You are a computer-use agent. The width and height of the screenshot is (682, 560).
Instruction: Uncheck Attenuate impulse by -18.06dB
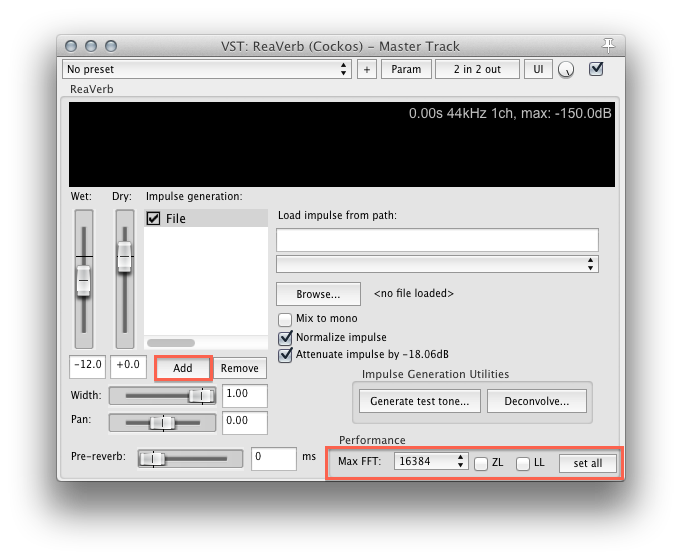pyautogui.click(x=285, y=355)
